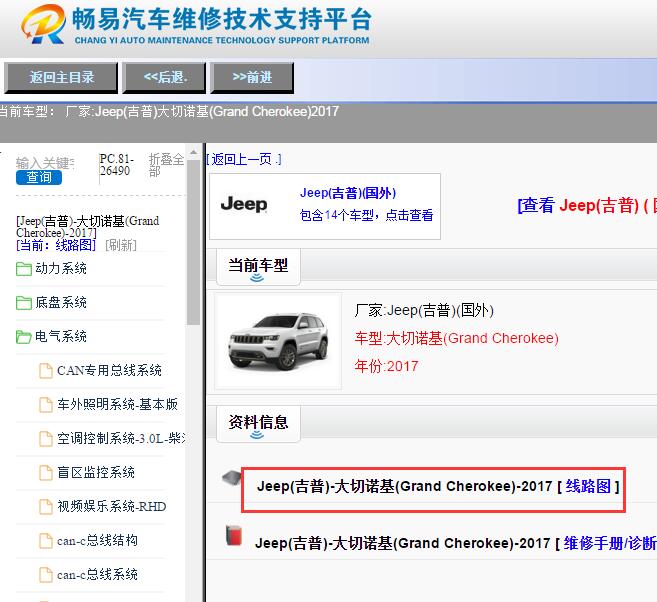Image resolution: width=657 pixels, height=602 pixels.
Task: Select the 当前车型 tab
Action: tap(258, 267)
